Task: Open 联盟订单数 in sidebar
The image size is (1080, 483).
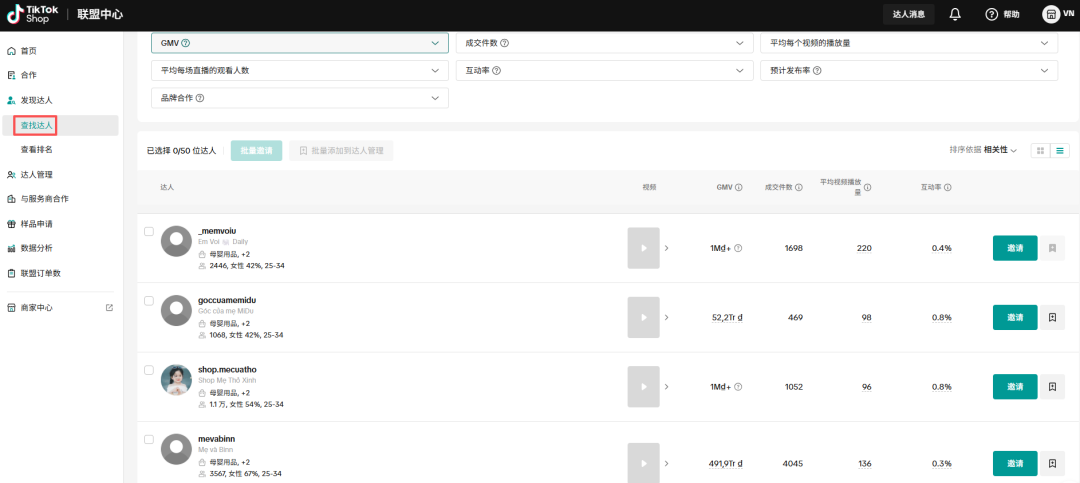Action: (41, 274)
